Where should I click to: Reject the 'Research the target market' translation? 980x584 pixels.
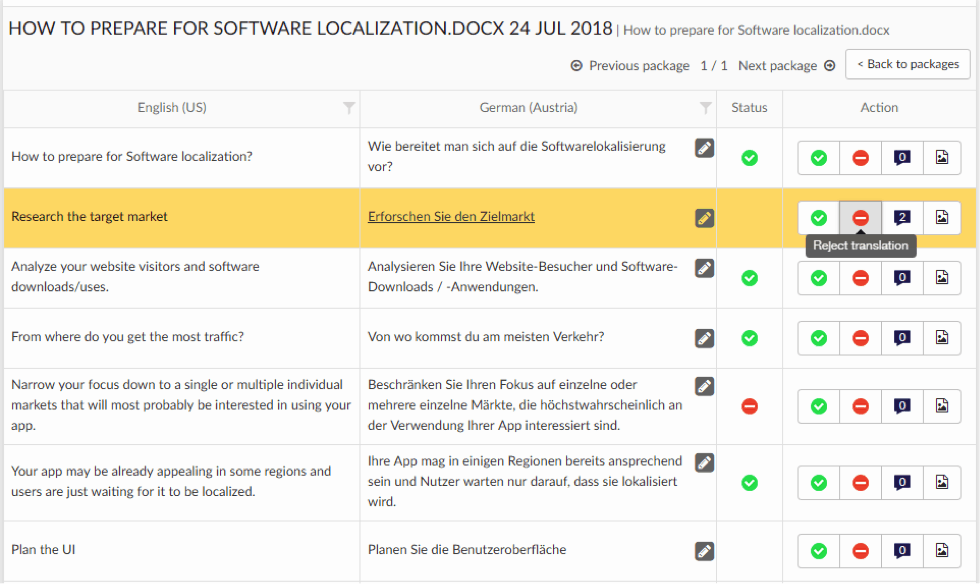(x=861, y=218)
